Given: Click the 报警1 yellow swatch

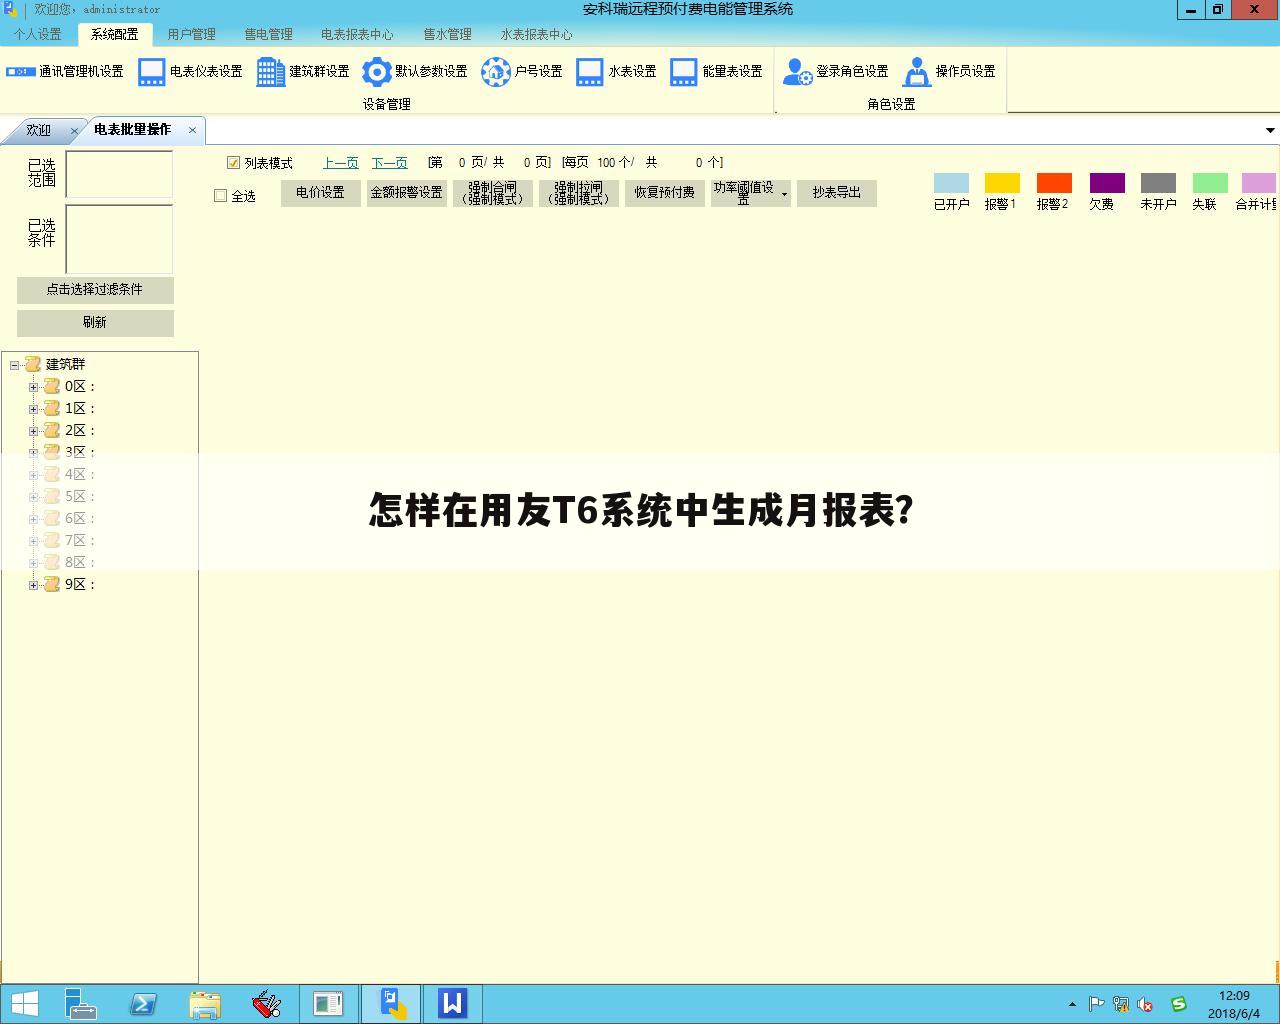Looking at the screenshot, I should pyautogui.click(x=1002, y=183).
